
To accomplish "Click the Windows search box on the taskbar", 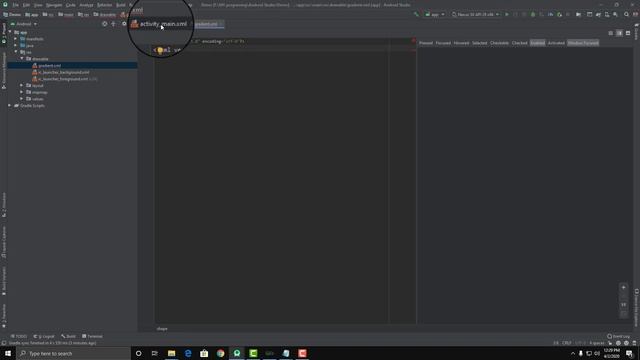I will [73, 353].
